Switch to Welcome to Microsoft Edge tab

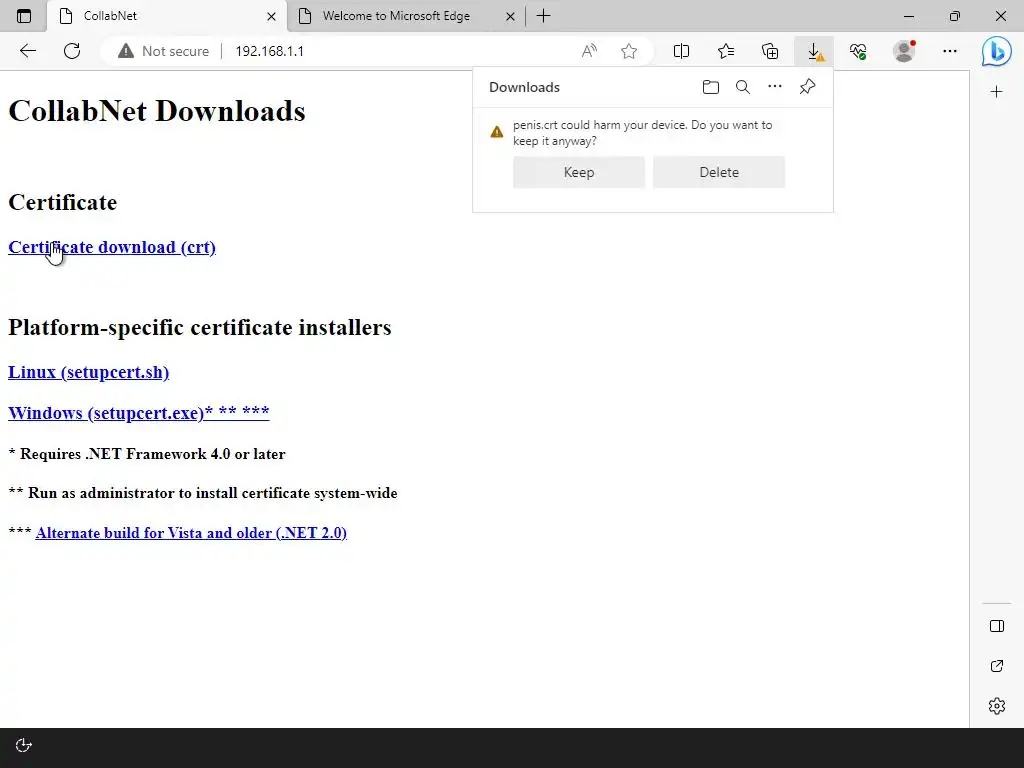406,16
